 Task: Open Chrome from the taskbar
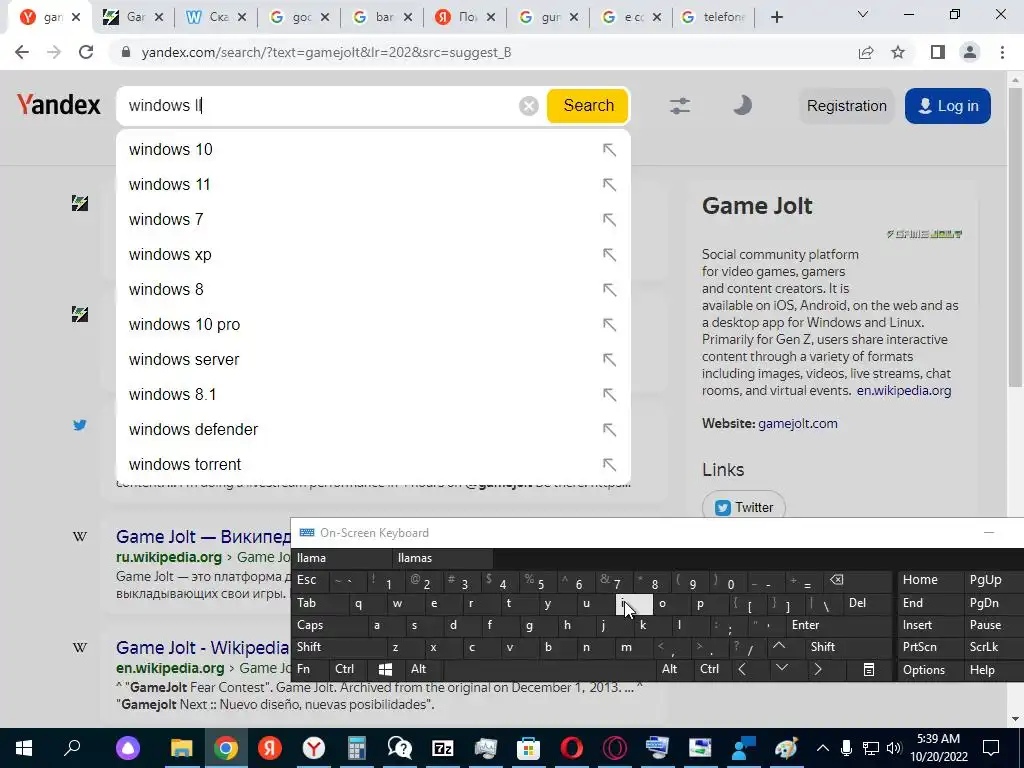(225, 748)
